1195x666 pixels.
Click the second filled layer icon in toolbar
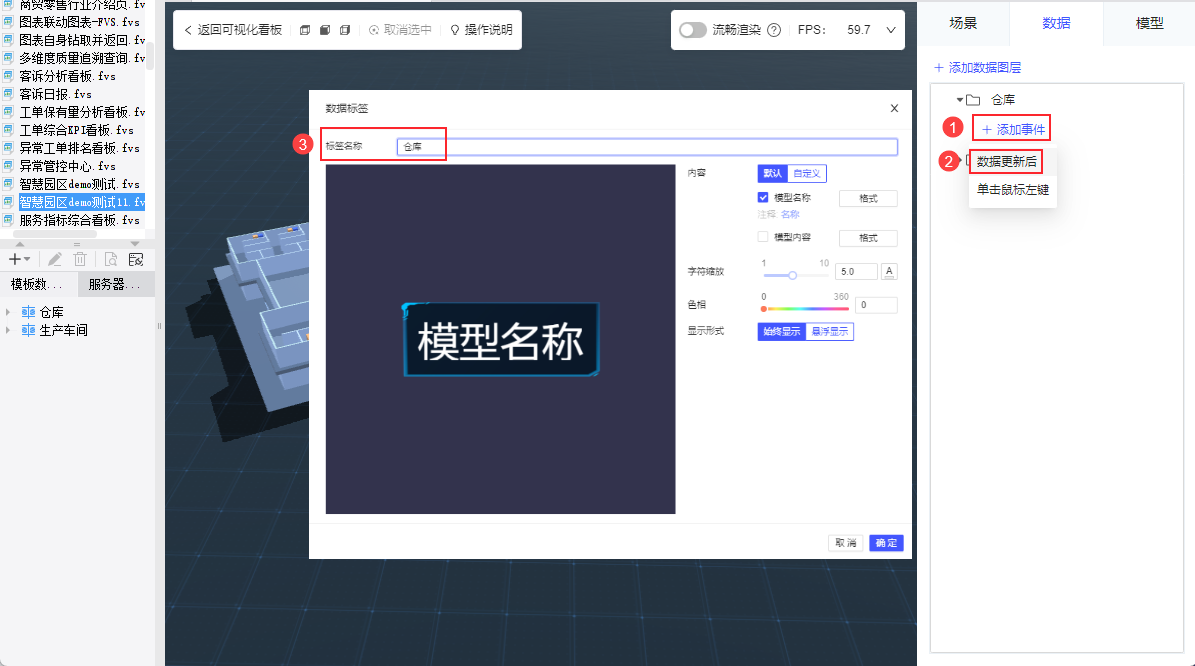[x=325, y=30]
